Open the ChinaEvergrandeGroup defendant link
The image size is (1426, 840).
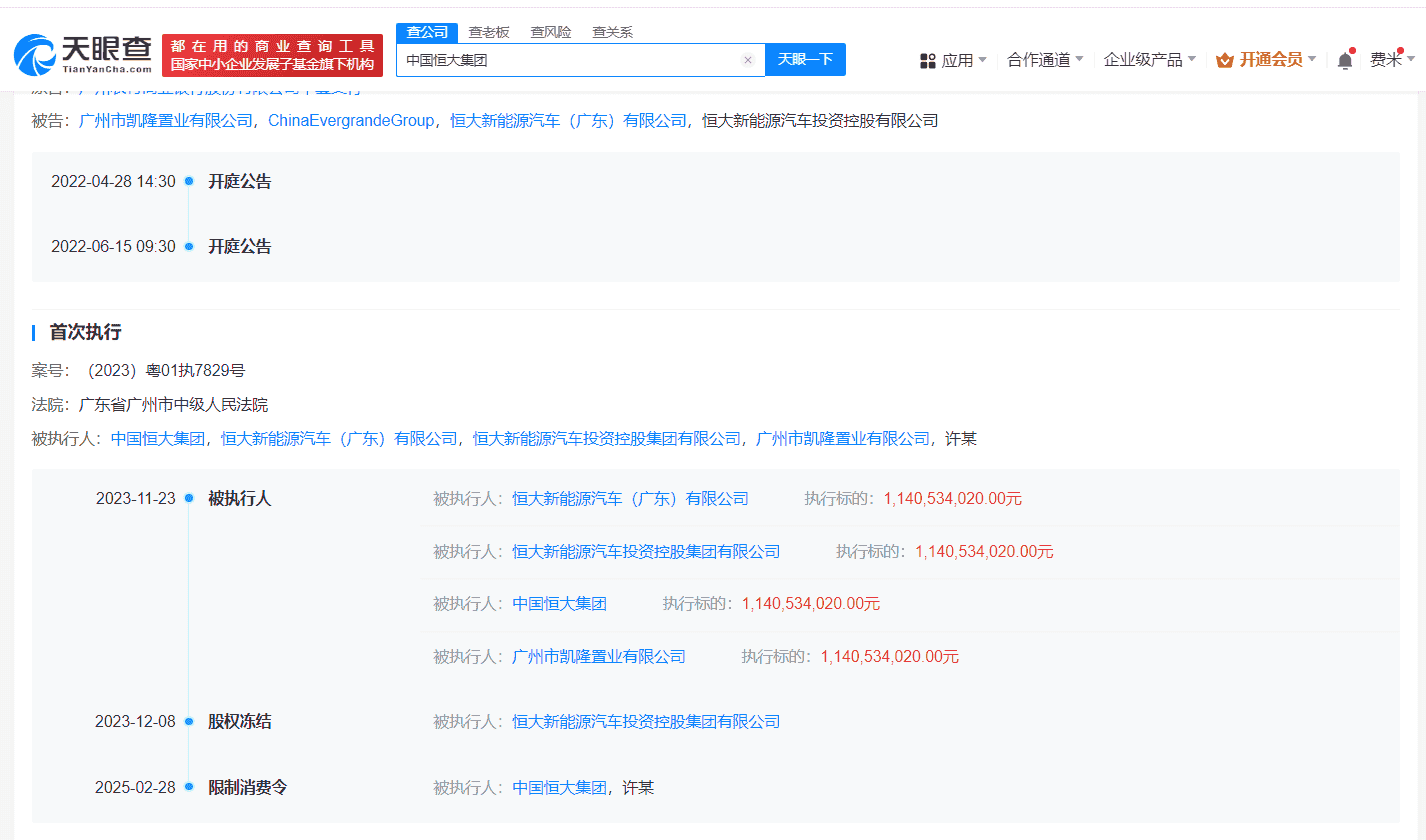(x=351, y=120)
